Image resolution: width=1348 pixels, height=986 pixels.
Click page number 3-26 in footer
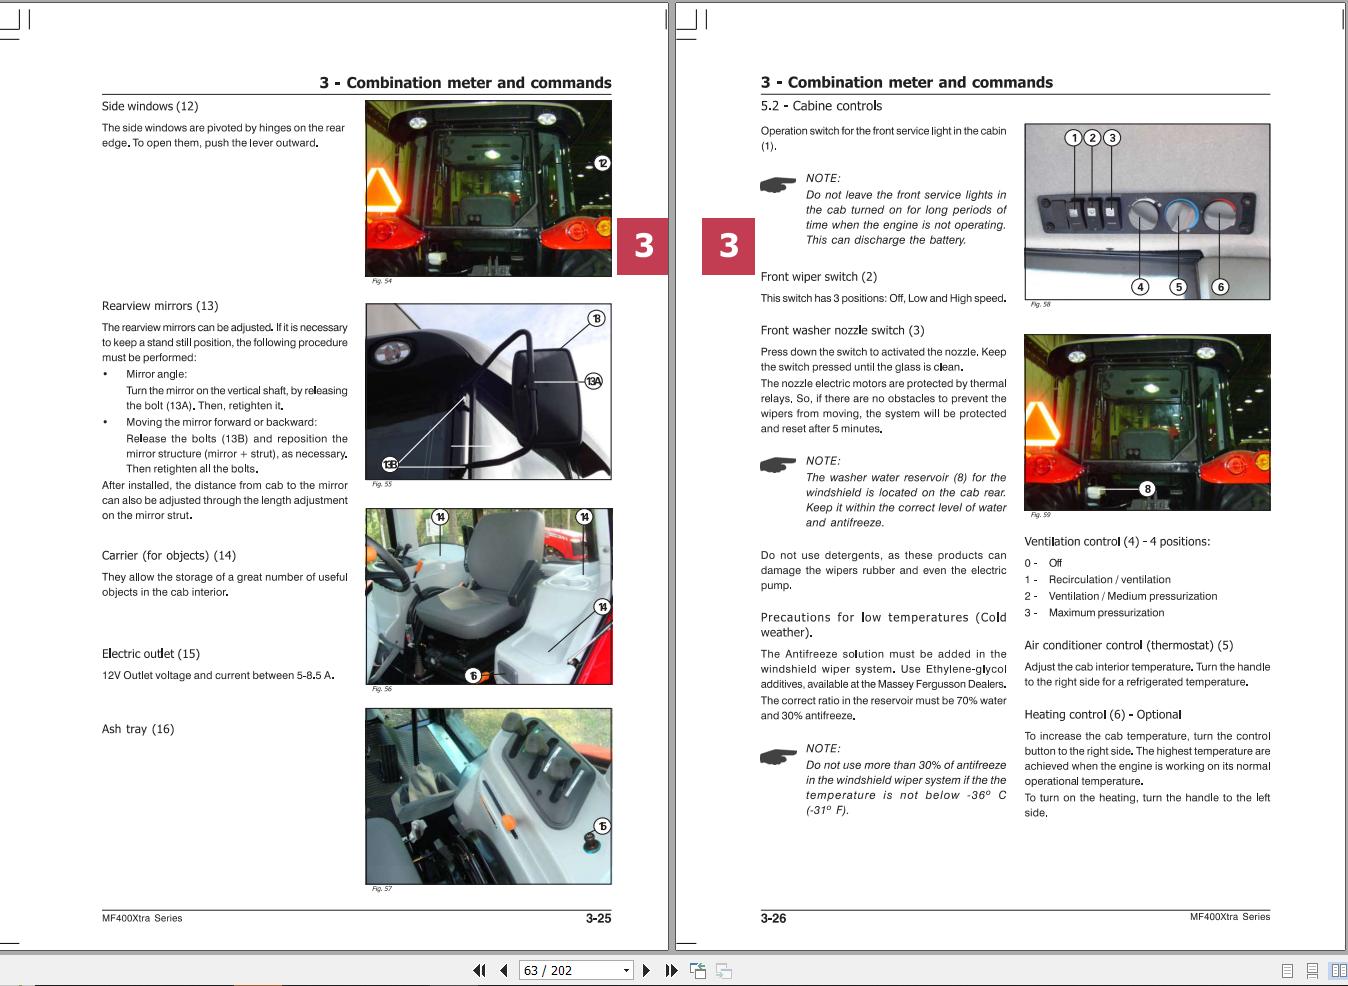(773, 918)
